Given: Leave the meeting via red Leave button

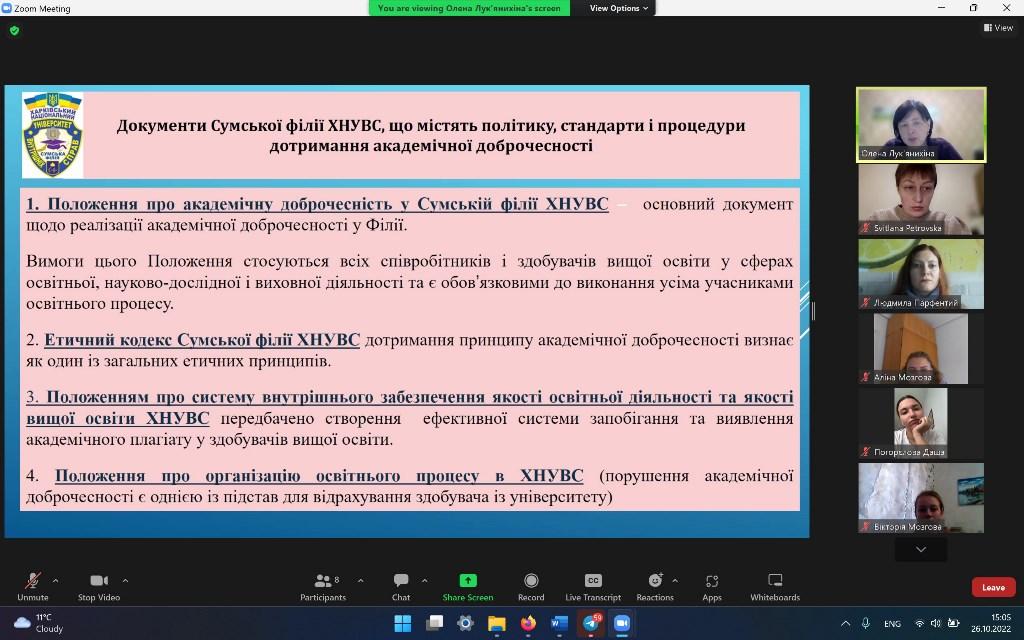Looking at the screenshot, I should click(x=993, y=587).
